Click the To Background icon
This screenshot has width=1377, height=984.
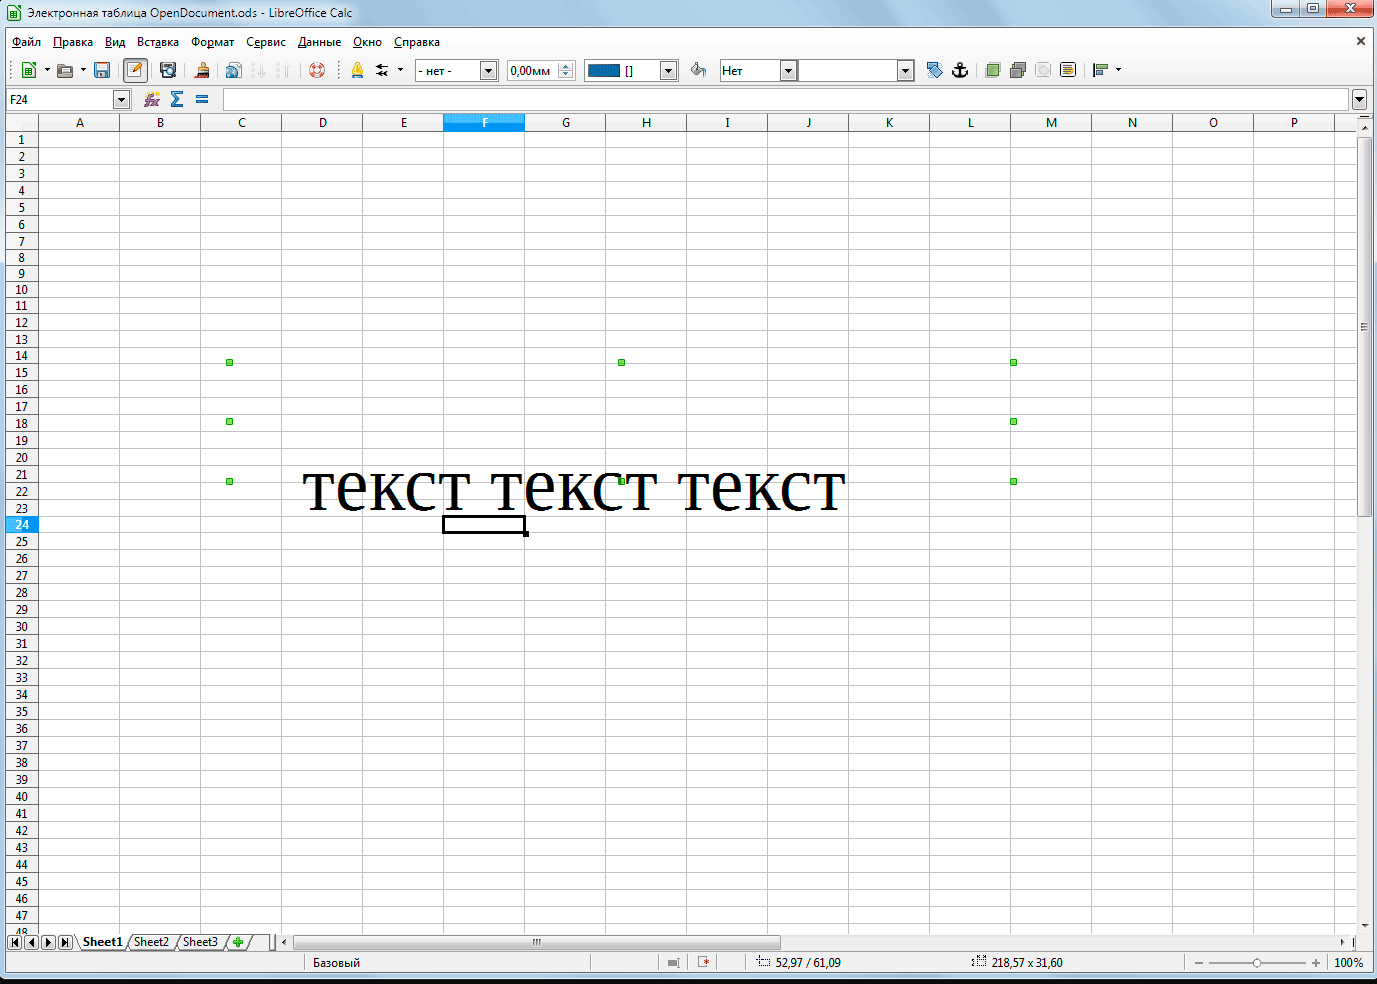(x=1068, y=70)
